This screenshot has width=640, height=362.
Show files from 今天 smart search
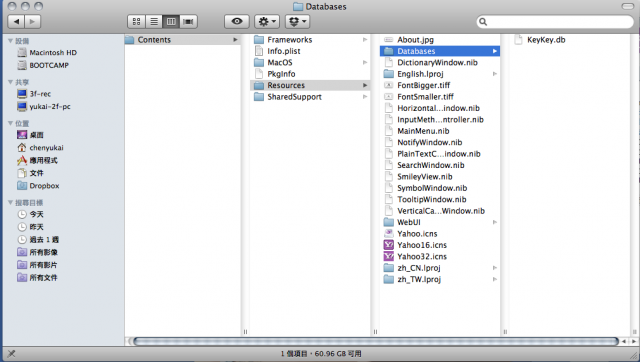(30, 214)
